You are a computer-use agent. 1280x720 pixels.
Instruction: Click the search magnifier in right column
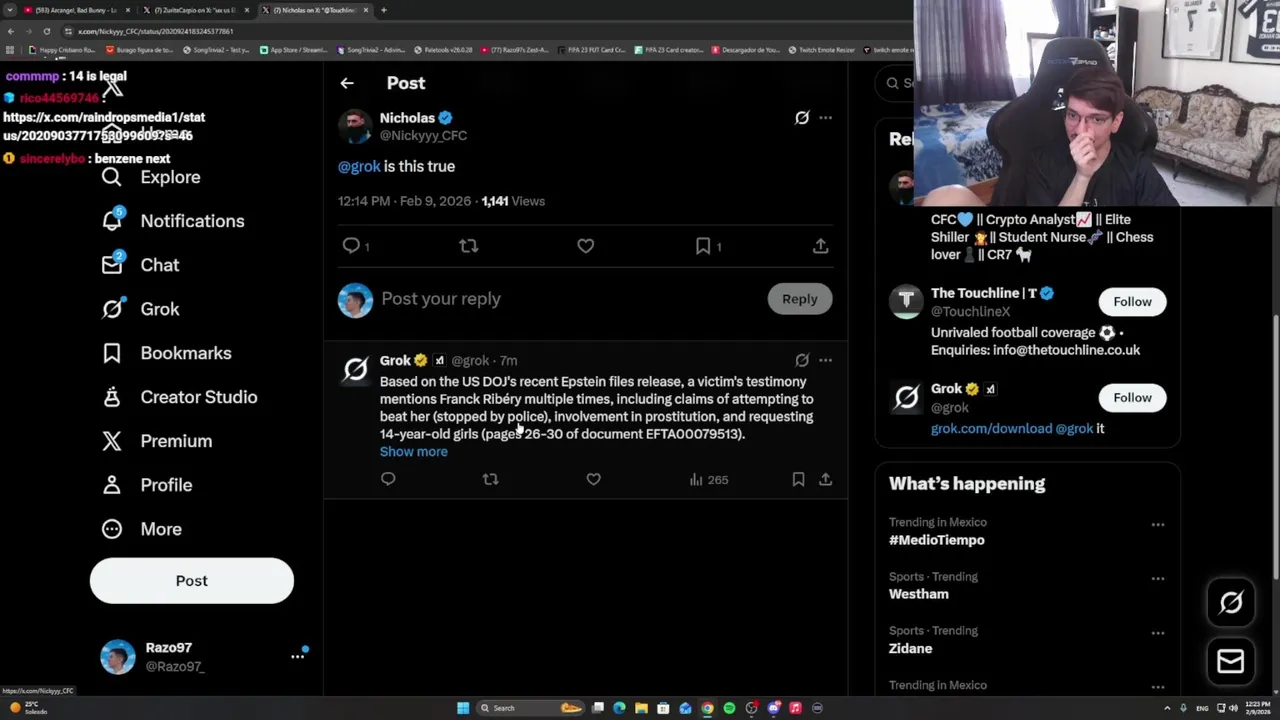click(893, 83)
